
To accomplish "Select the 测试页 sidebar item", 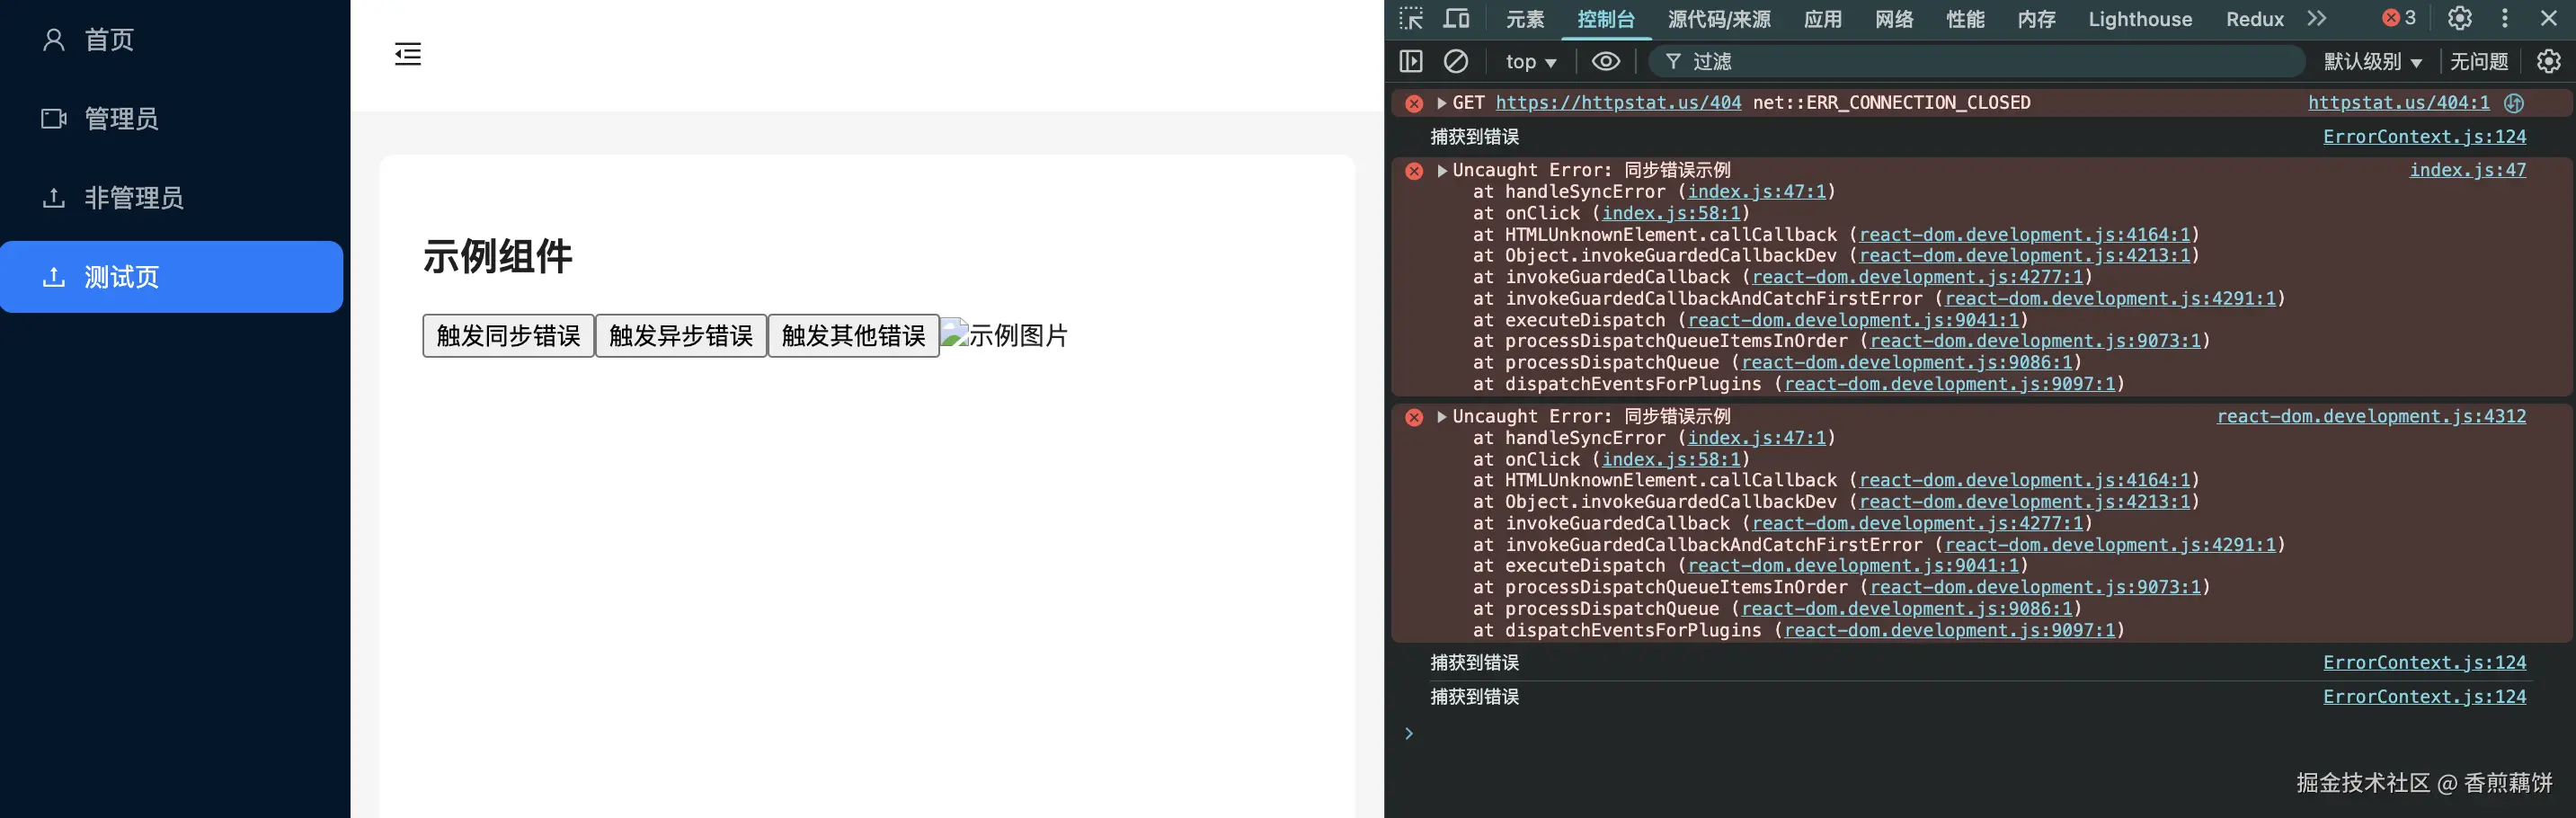I will (172, 277).
